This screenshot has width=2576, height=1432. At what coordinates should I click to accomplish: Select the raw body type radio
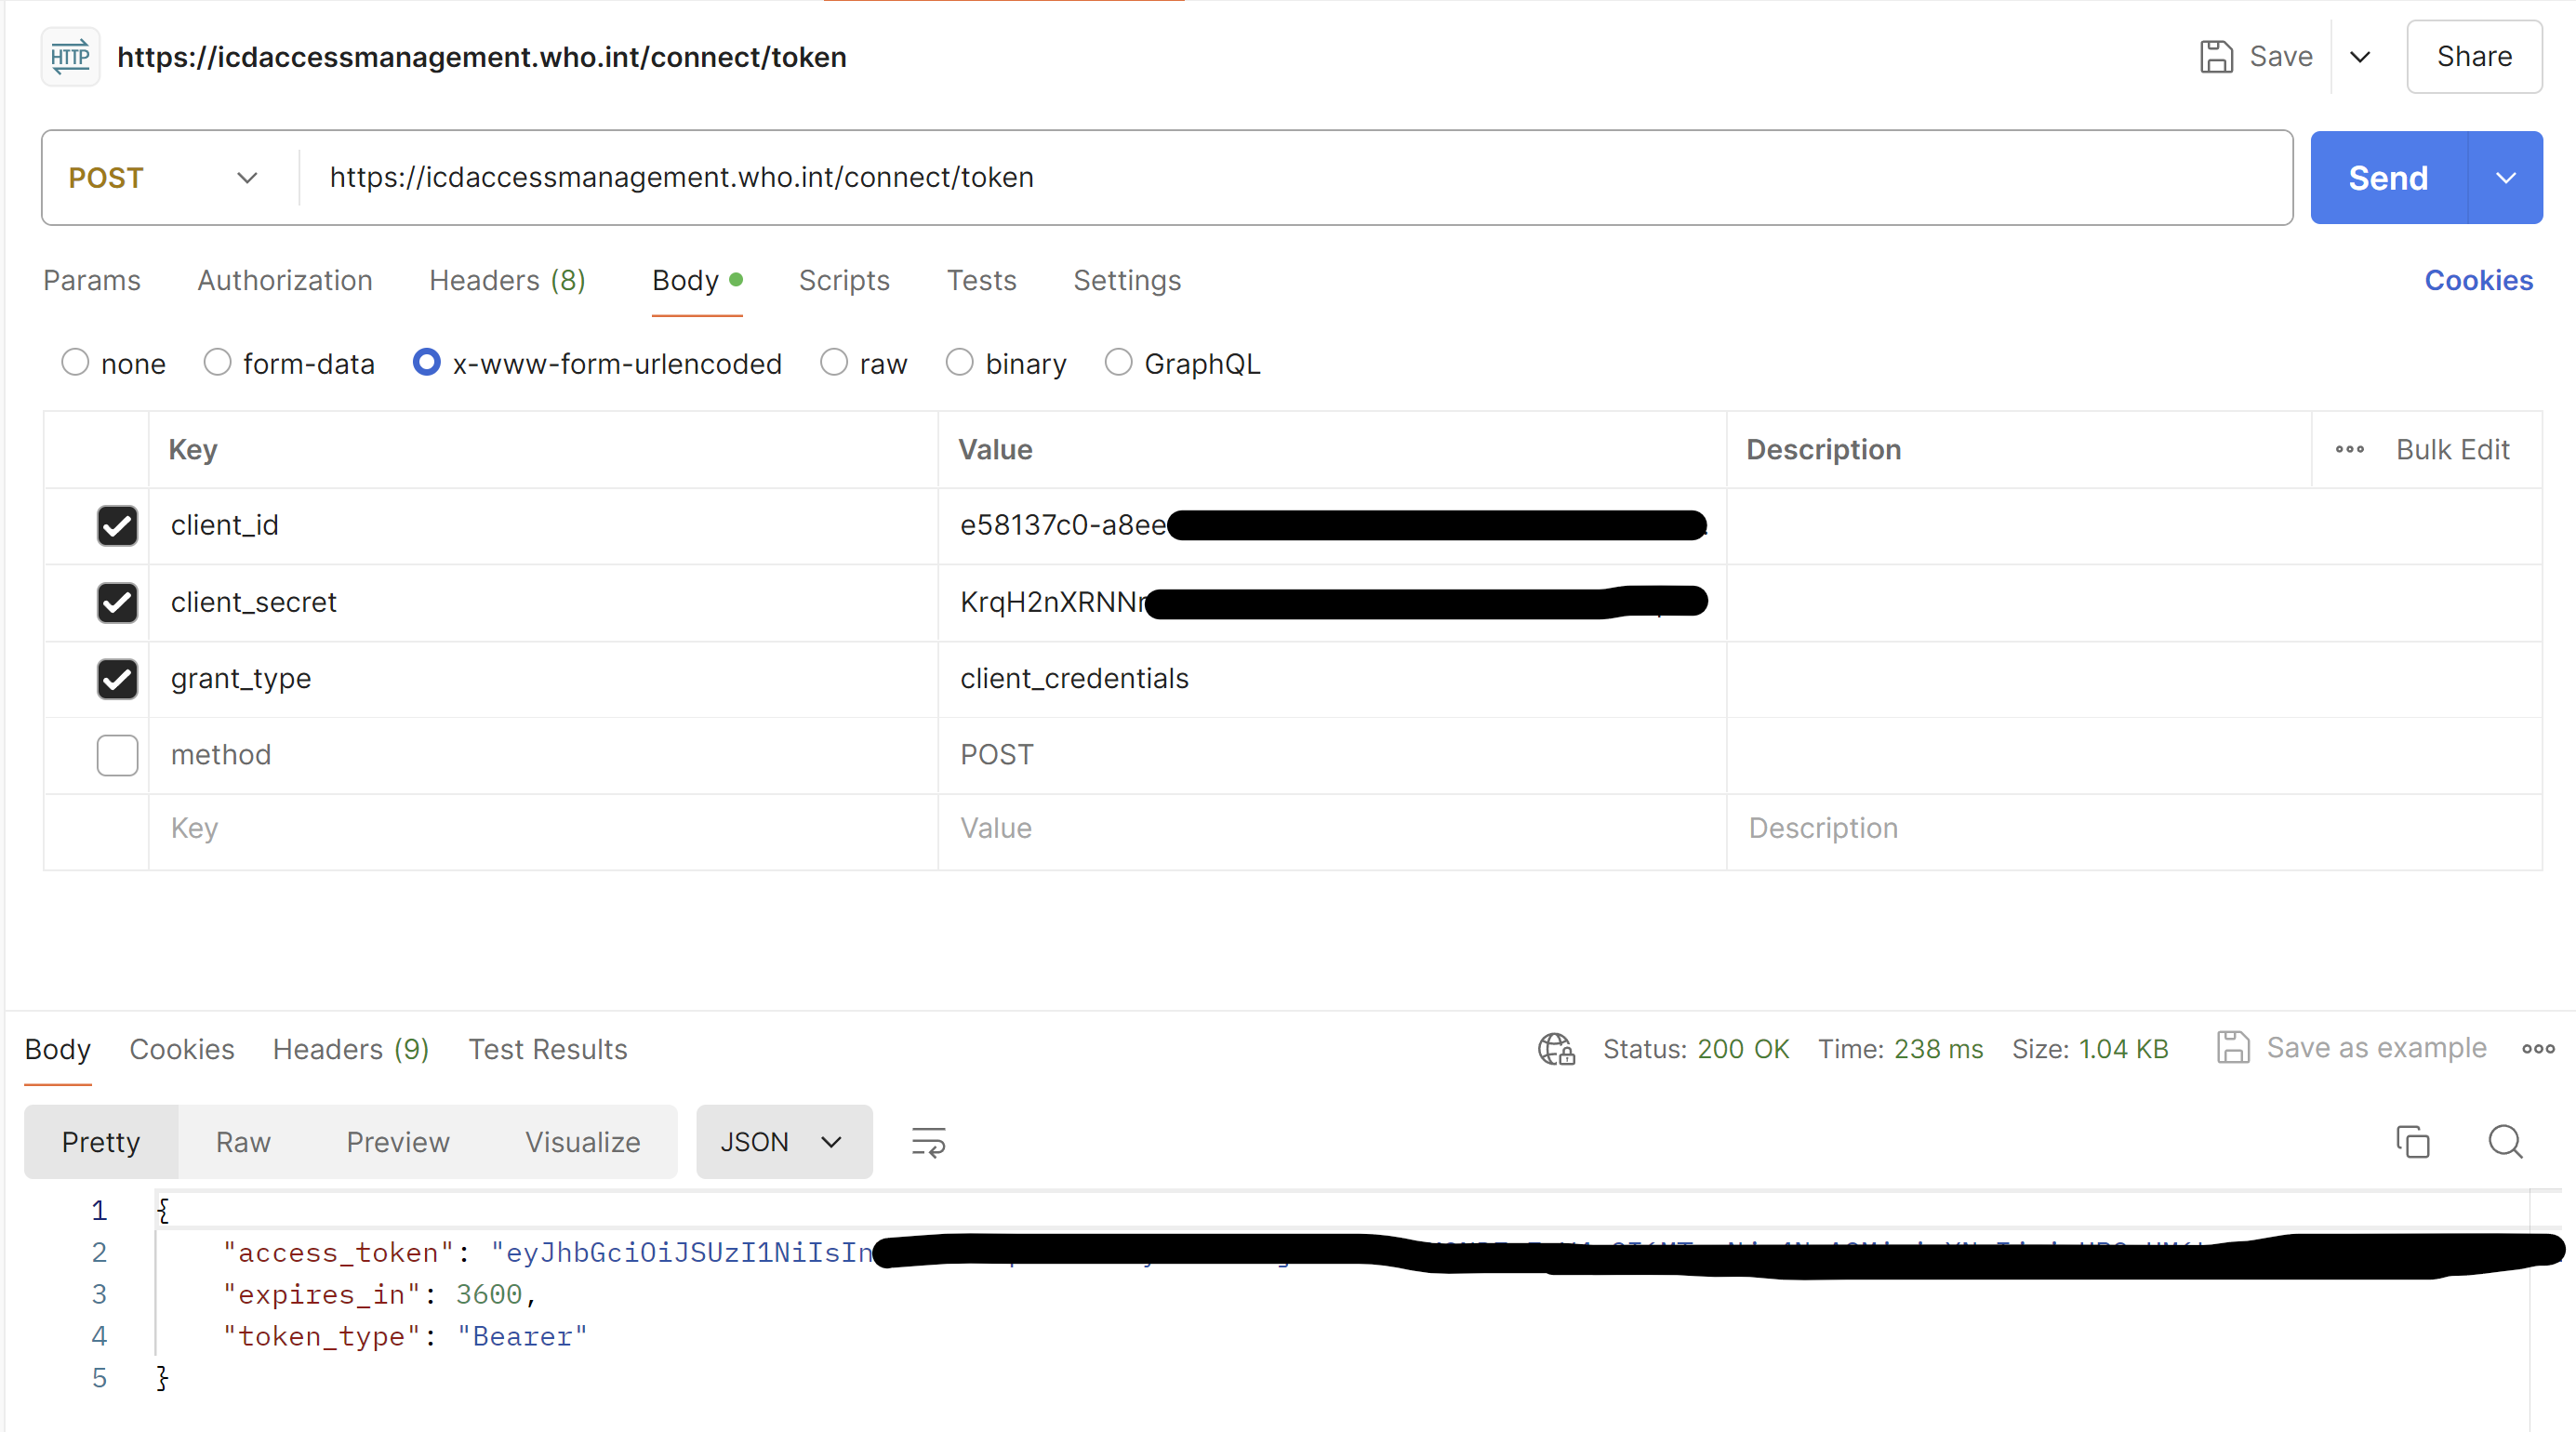tap(834, 363)
